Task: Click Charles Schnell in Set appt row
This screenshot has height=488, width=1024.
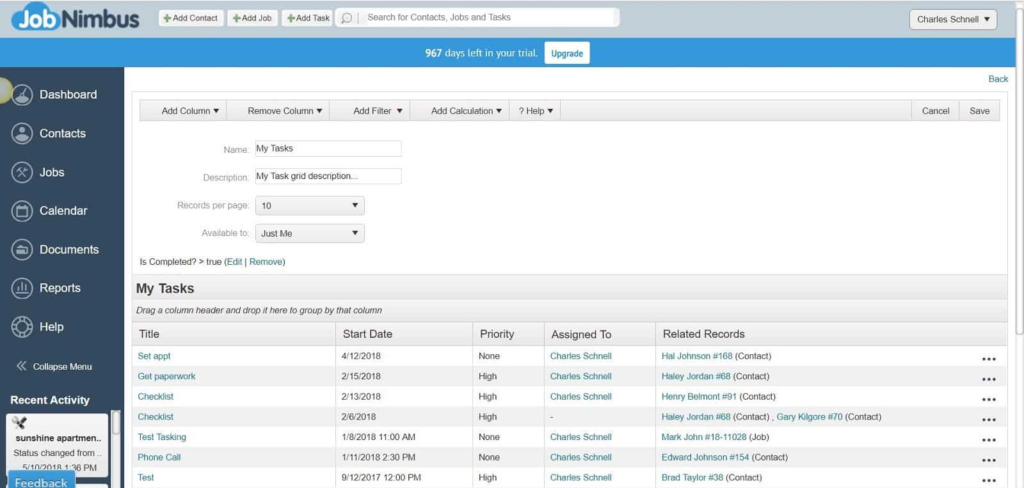Action: pos(581,356)
